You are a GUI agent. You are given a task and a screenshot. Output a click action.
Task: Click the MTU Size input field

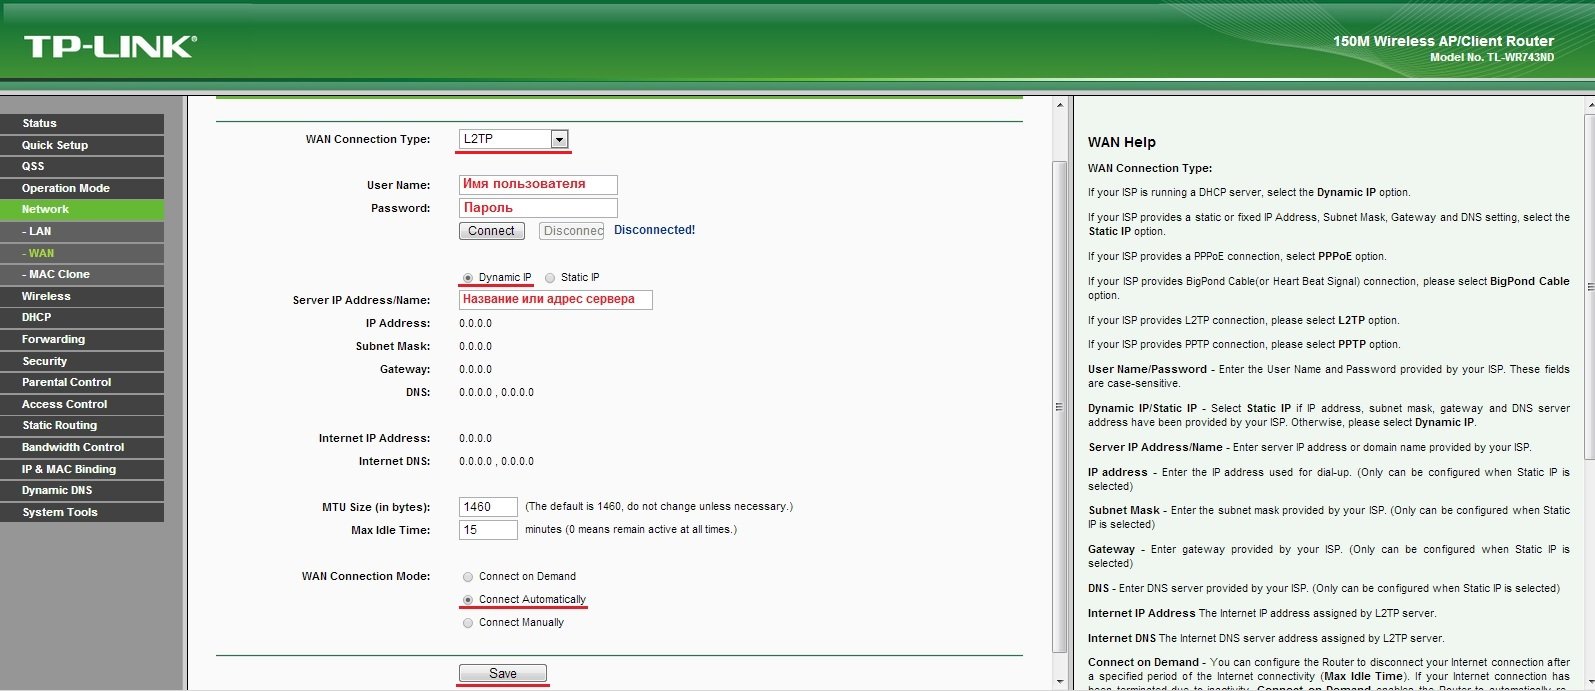488,507
